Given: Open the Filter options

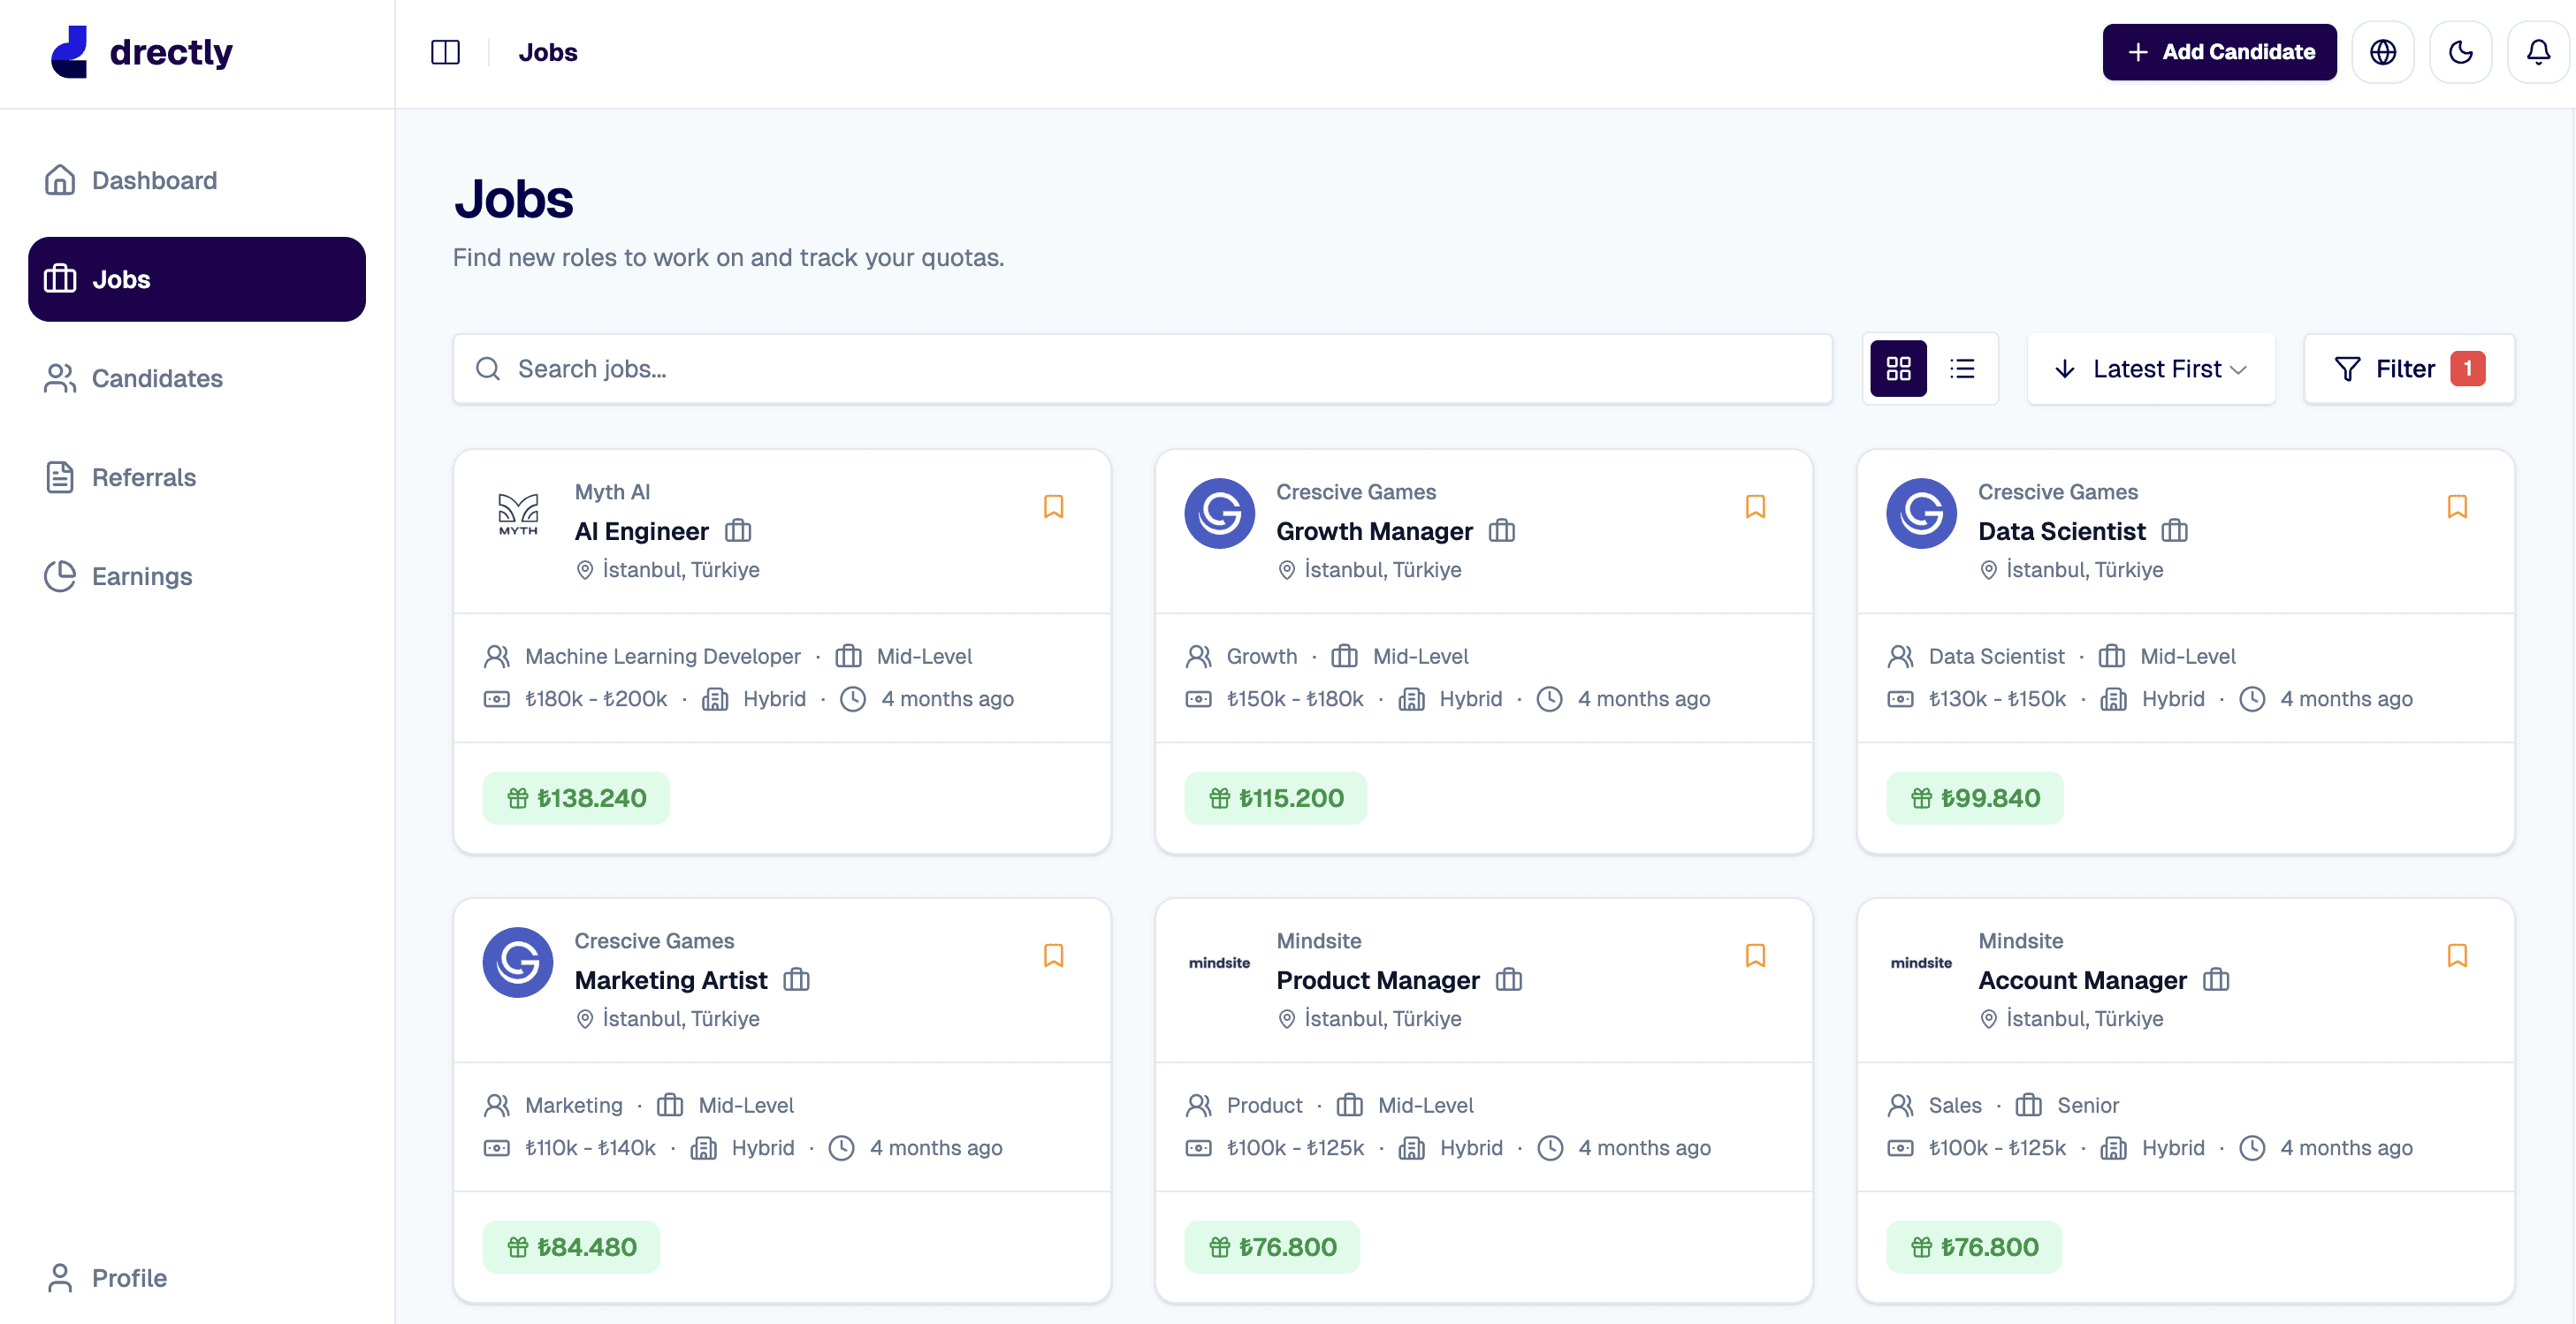Looking at the screenshot, I should click(x=2408, y=369).
